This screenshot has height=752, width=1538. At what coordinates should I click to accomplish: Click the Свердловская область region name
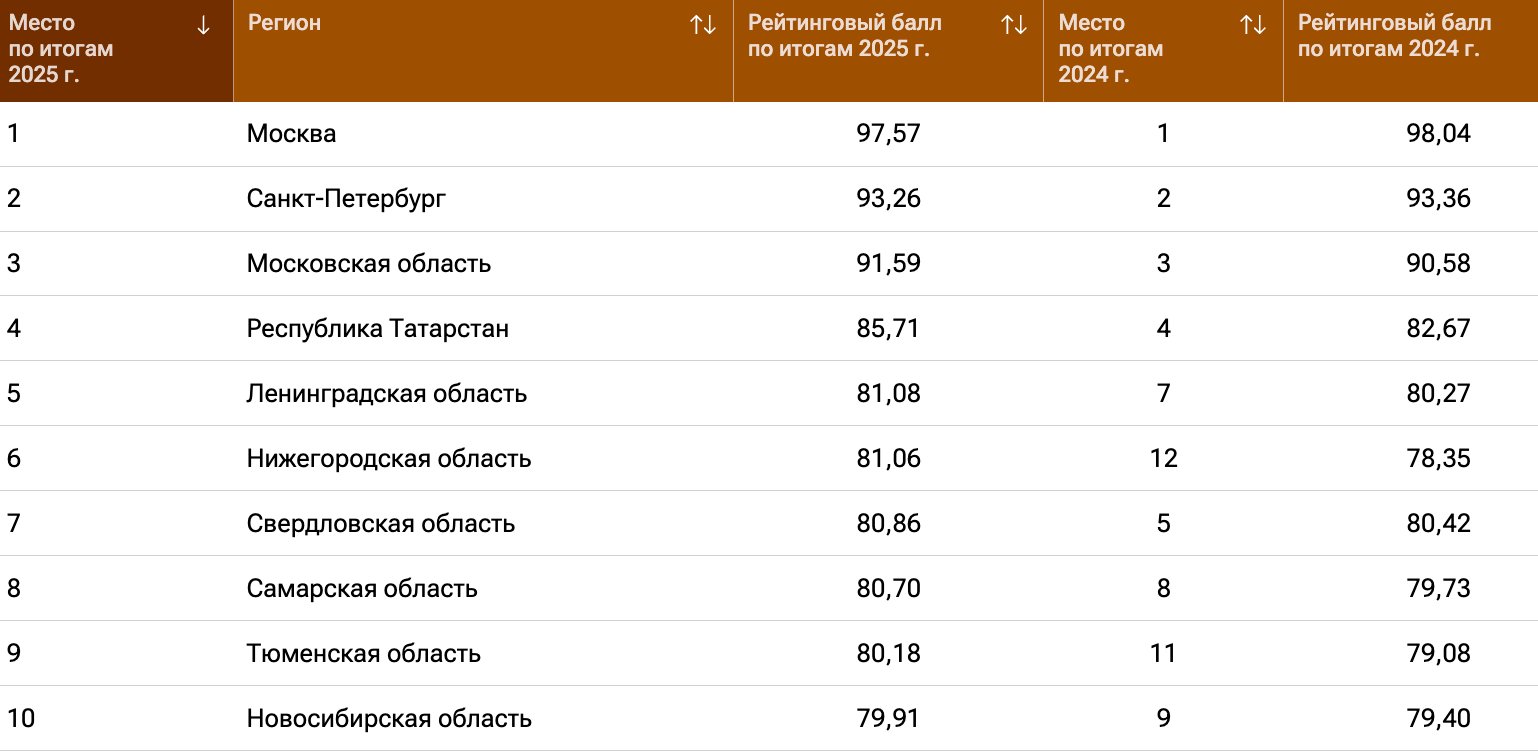pyautogui.click(x=381, y=524)
